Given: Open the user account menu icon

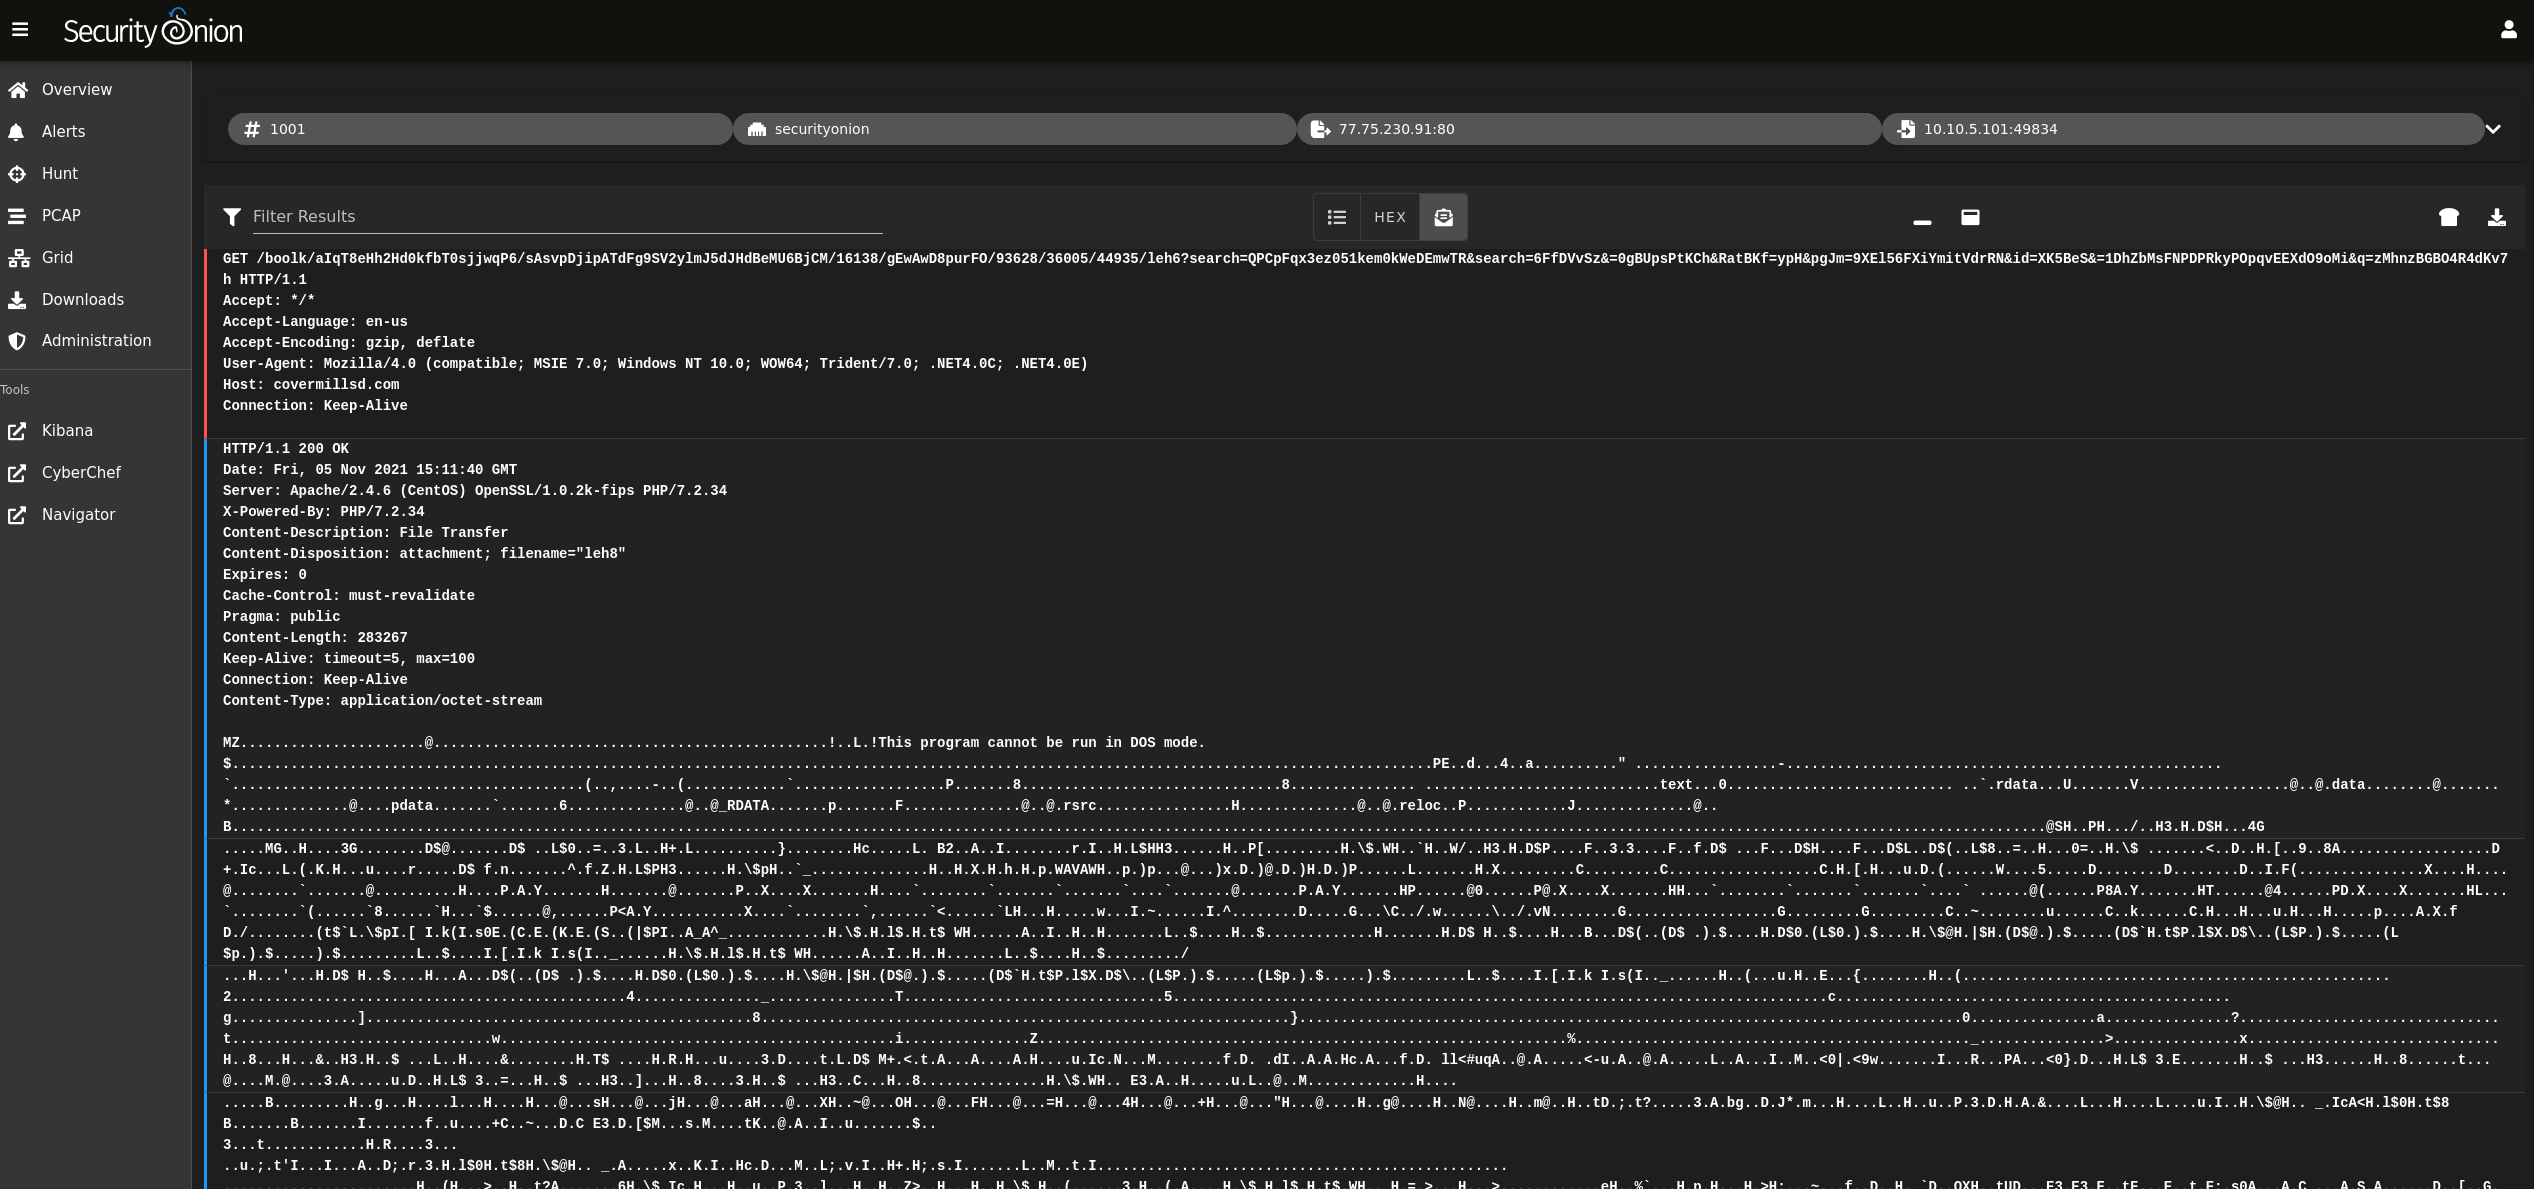Looking at the screenshot, I should (x=2508, y=30).
